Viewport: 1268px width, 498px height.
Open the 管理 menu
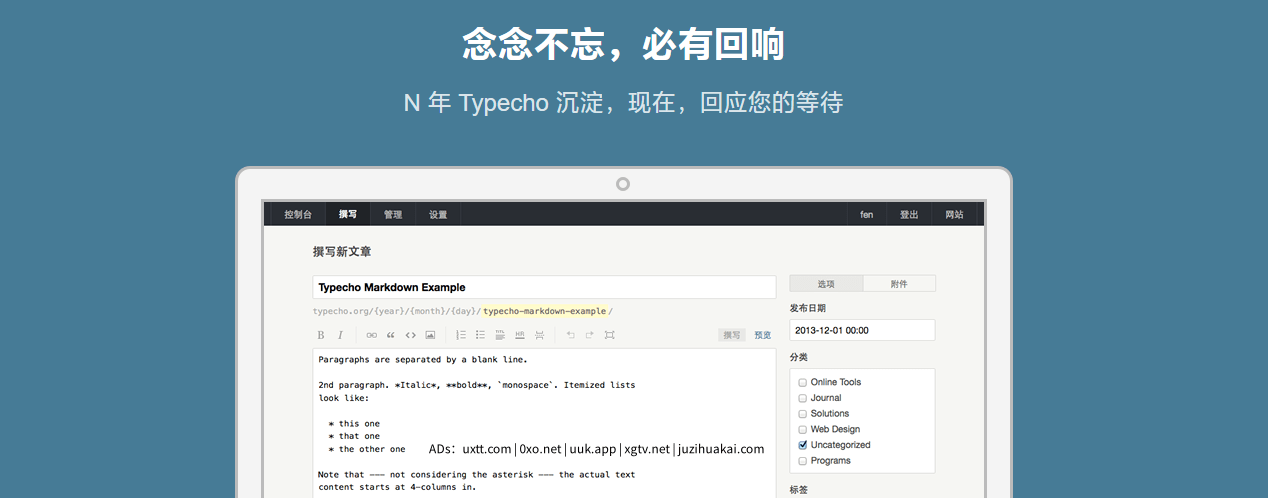pyautogui.click(x=392, y=215)
